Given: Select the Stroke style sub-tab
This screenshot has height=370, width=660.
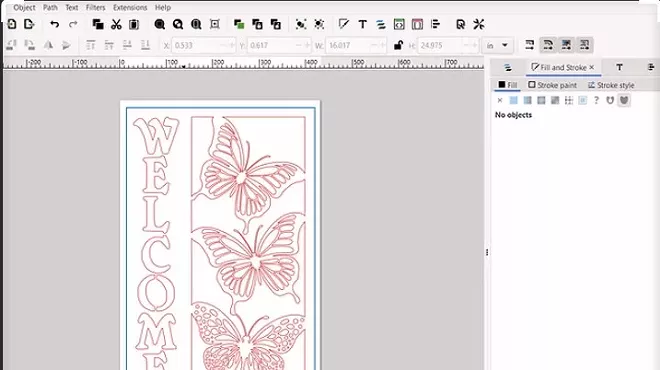Looking at the screenshot, I should (611, 85).
